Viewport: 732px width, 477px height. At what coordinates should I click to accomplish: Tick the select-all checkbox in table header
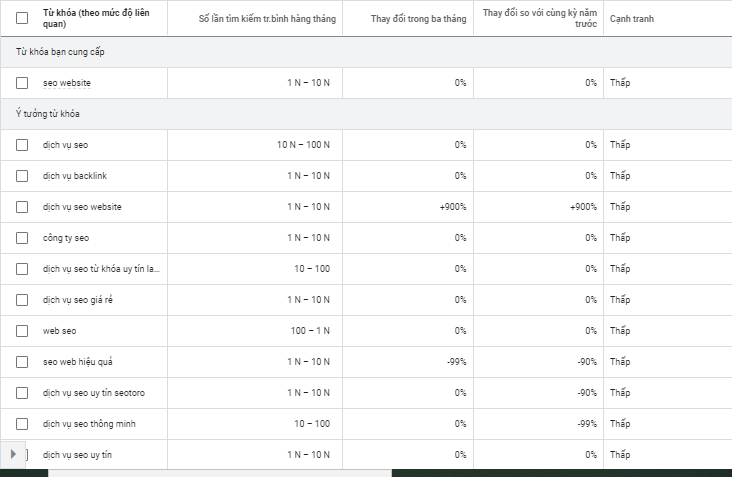pos(22,17)
